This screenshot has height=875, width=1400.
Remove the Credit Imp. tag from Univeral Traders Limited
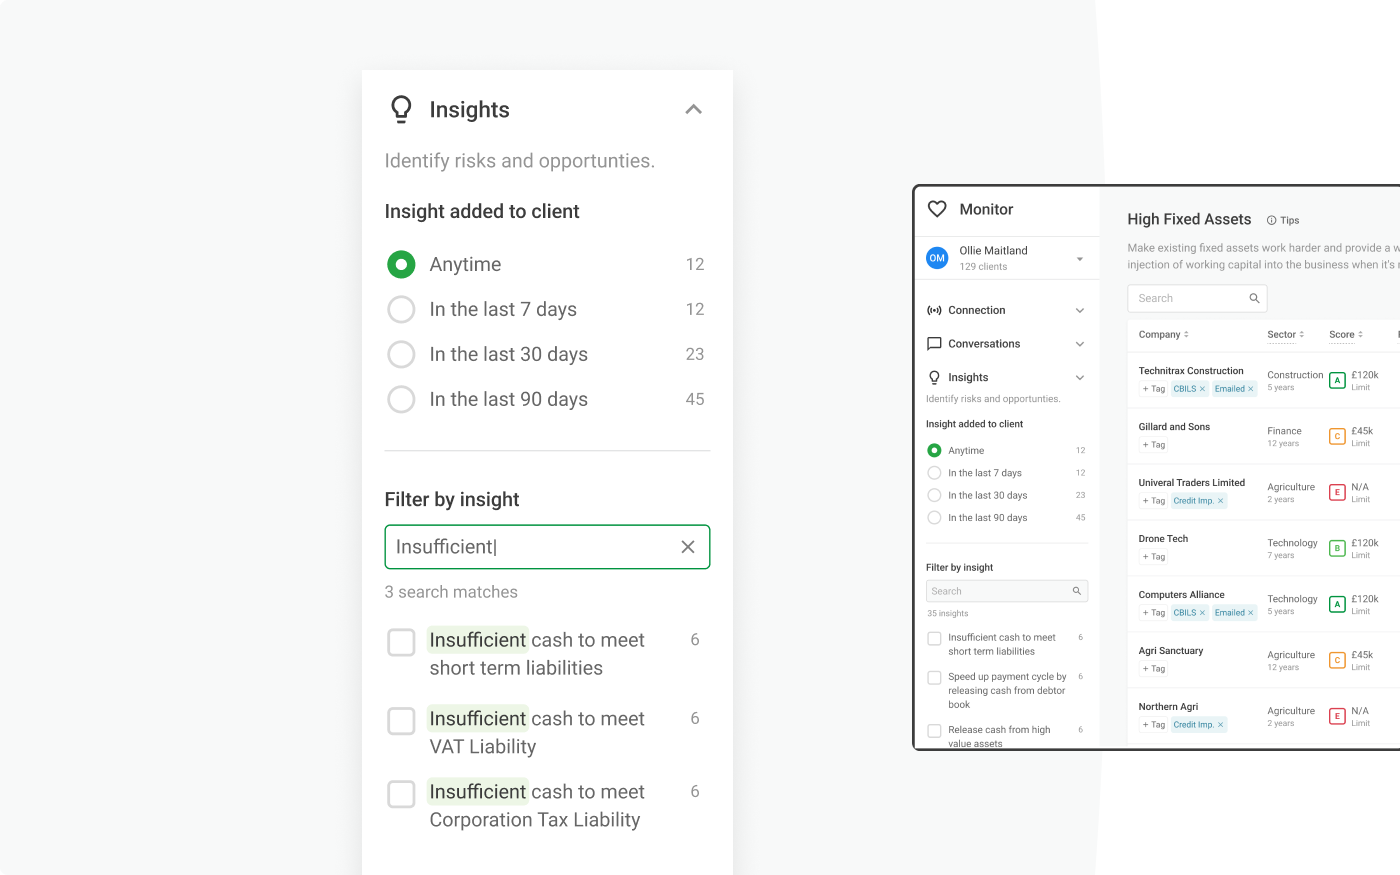tap(1220, 501)
